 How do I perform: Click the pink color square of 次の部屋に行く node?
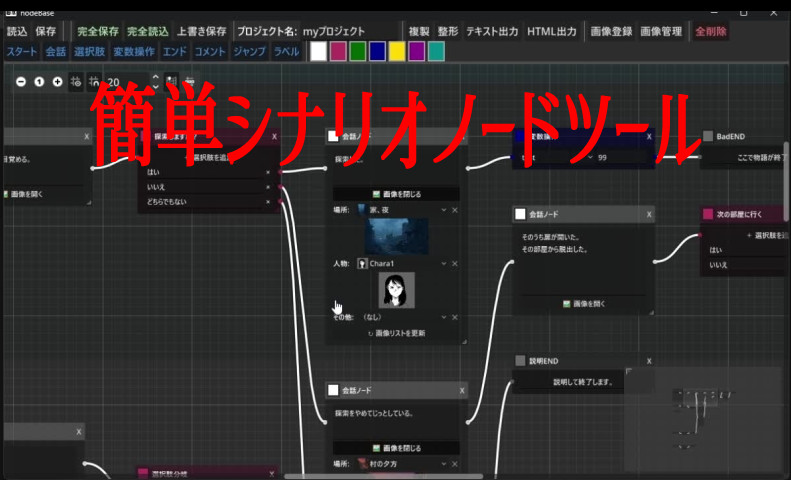[708, 214]
